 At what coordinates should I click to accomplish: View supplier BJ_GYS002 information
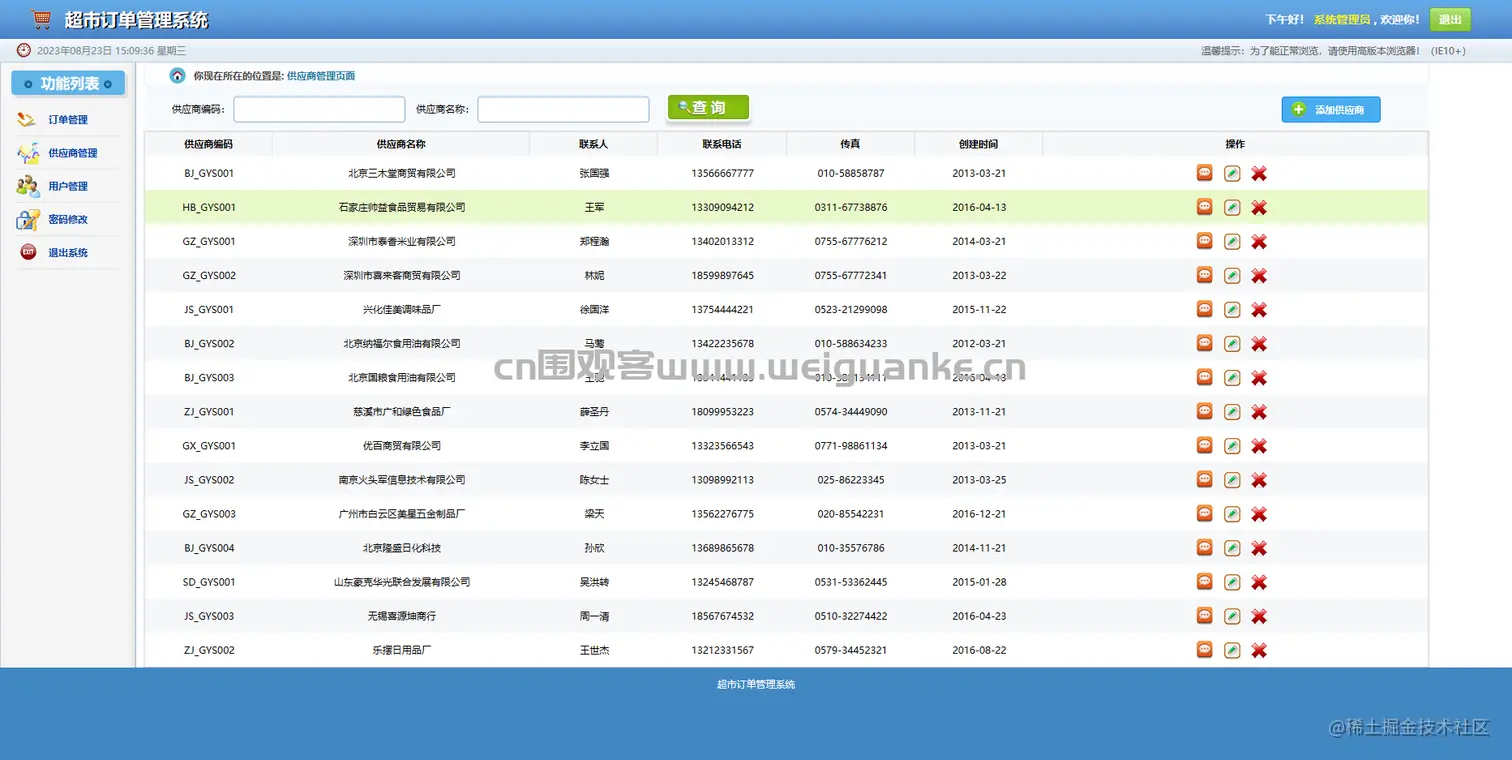pyautogui.click(x=1205, y=343)
